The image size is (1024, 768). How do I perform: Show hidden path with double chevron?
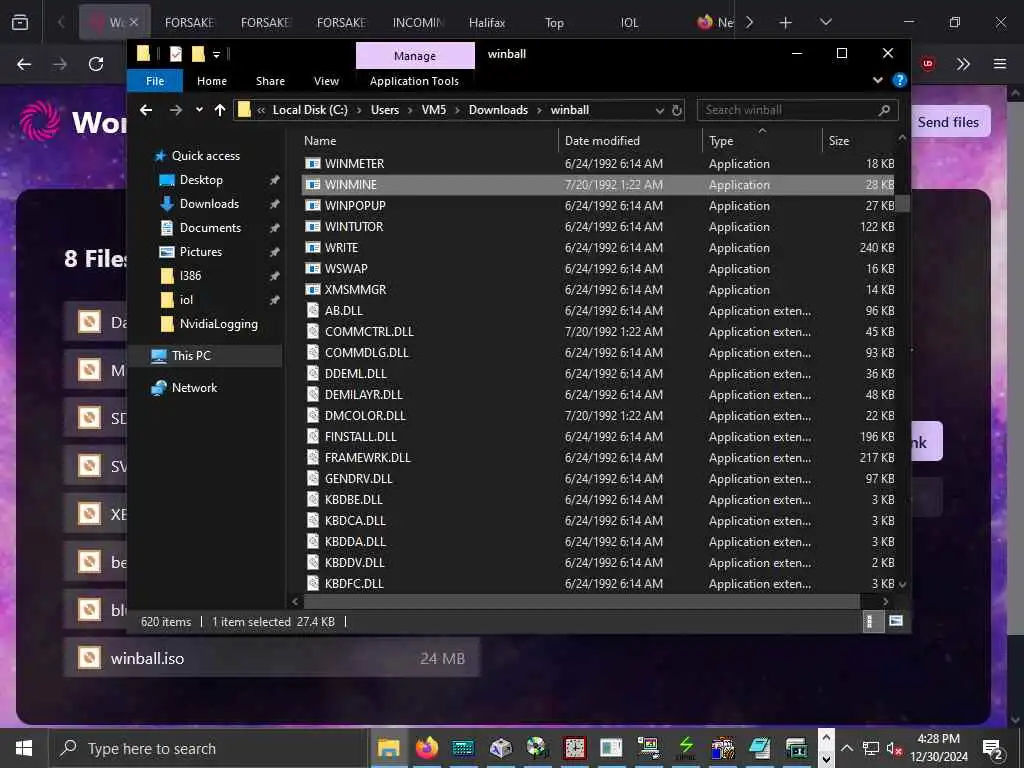(261, 110)
